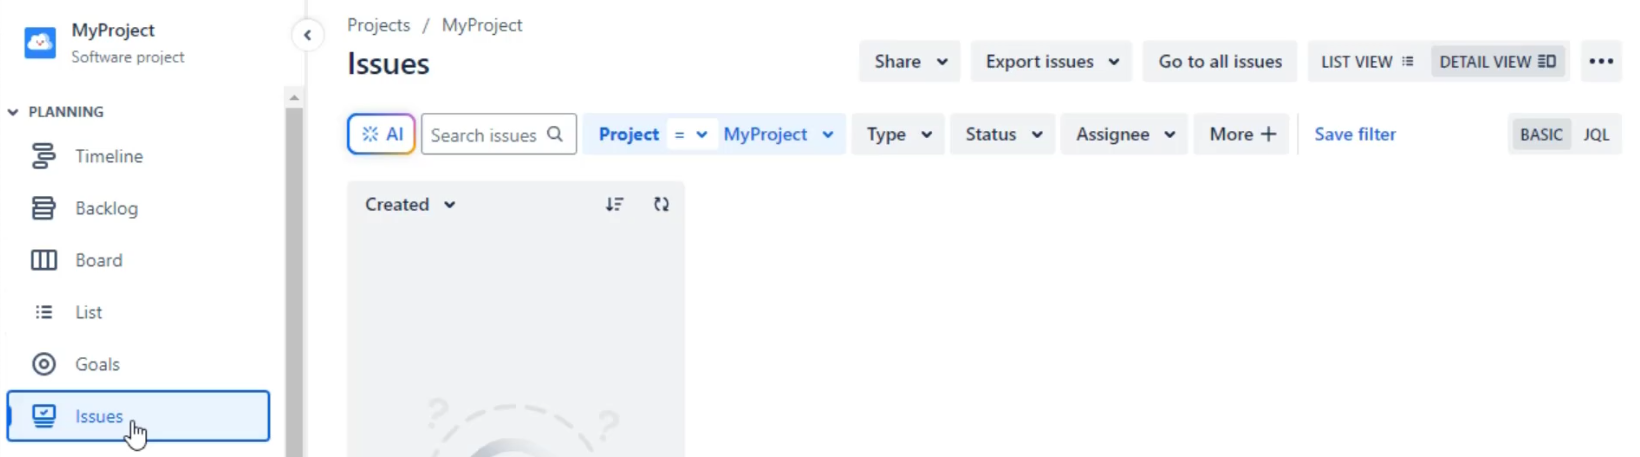Viewport: 1640px width, 457px height.
Task: Click the Software project subtitle text
Action: (128, 57)
